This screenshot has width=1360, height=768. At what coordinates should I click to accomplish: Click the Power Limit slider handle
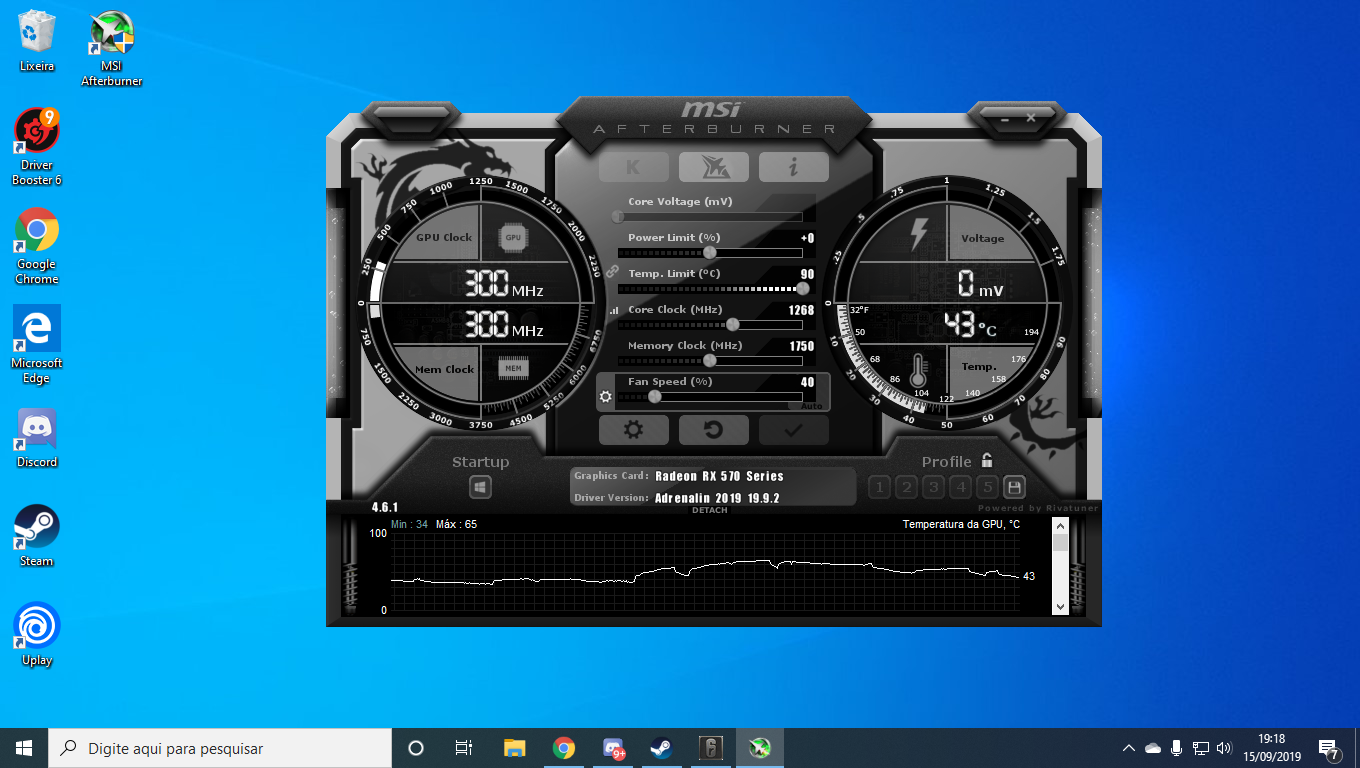pyautogui.click(x=710, y=252)
